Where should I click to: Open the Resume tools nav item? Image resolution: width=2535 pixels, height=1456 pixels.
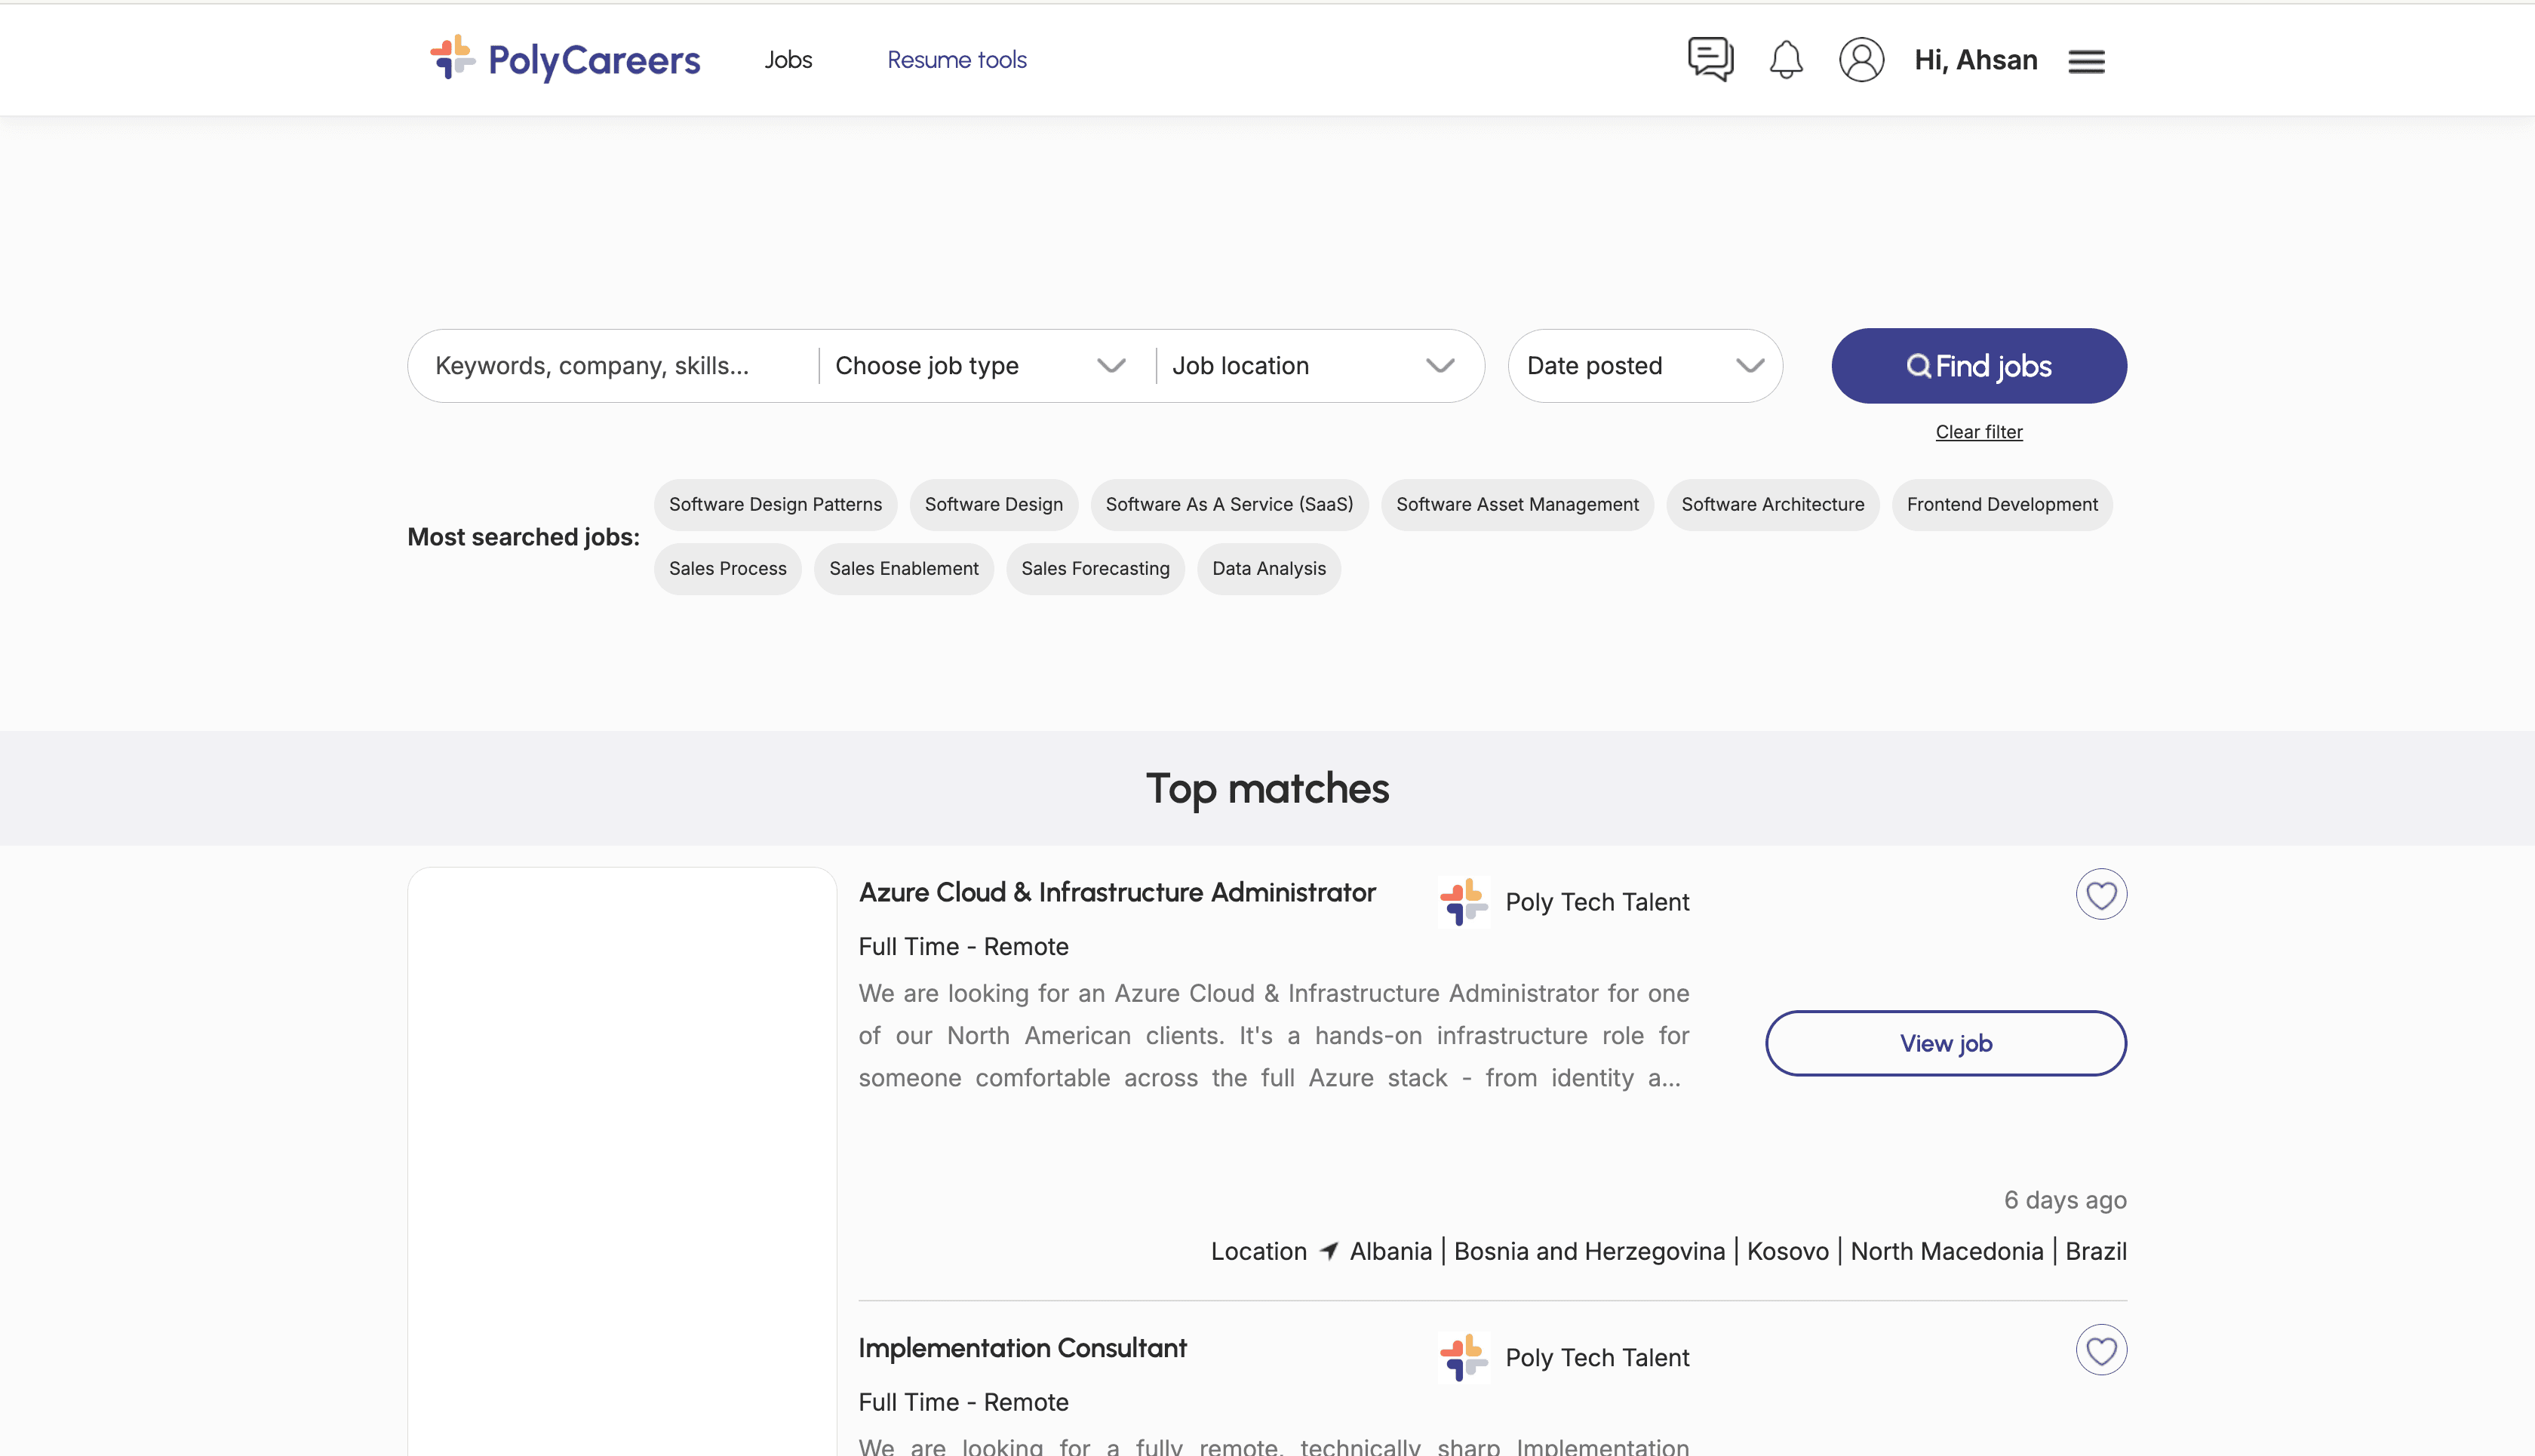pyautogui.click(x=957, y=60)
